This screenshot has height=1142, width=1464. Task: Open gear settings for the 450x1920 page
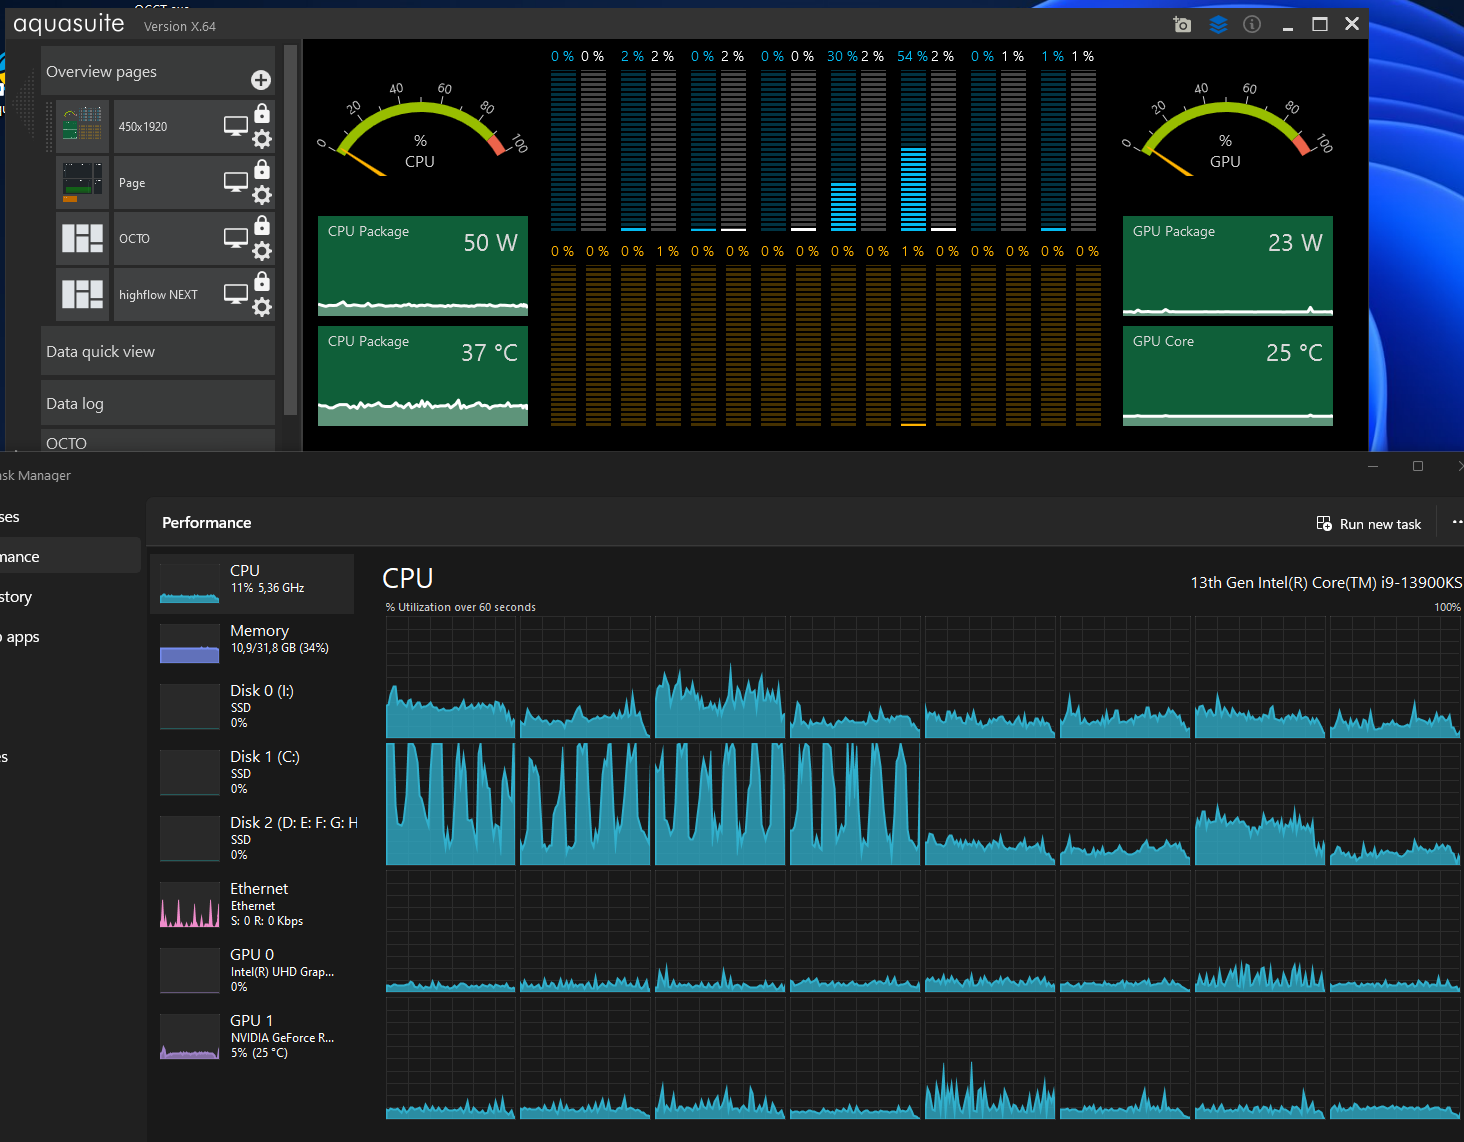click(x=262, y=139)
